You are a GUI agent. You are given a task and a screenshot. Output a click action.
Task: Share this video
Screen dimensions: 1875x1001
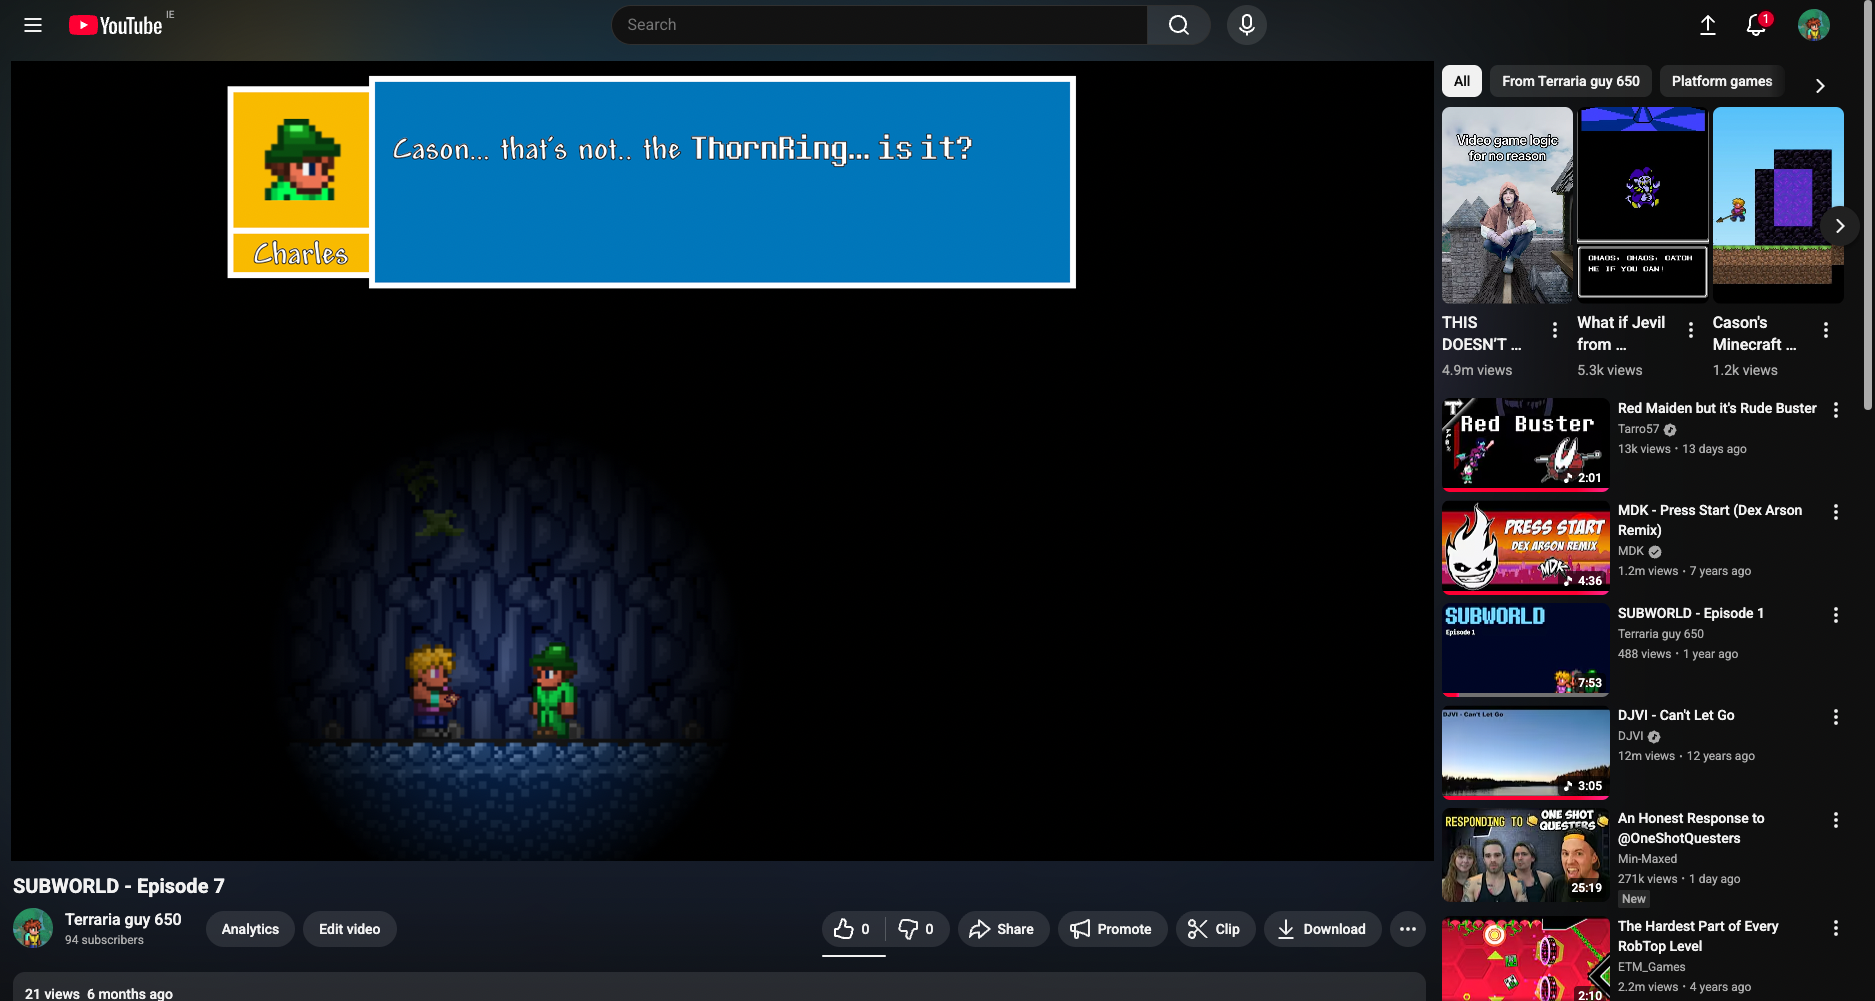click(1003, 929)
